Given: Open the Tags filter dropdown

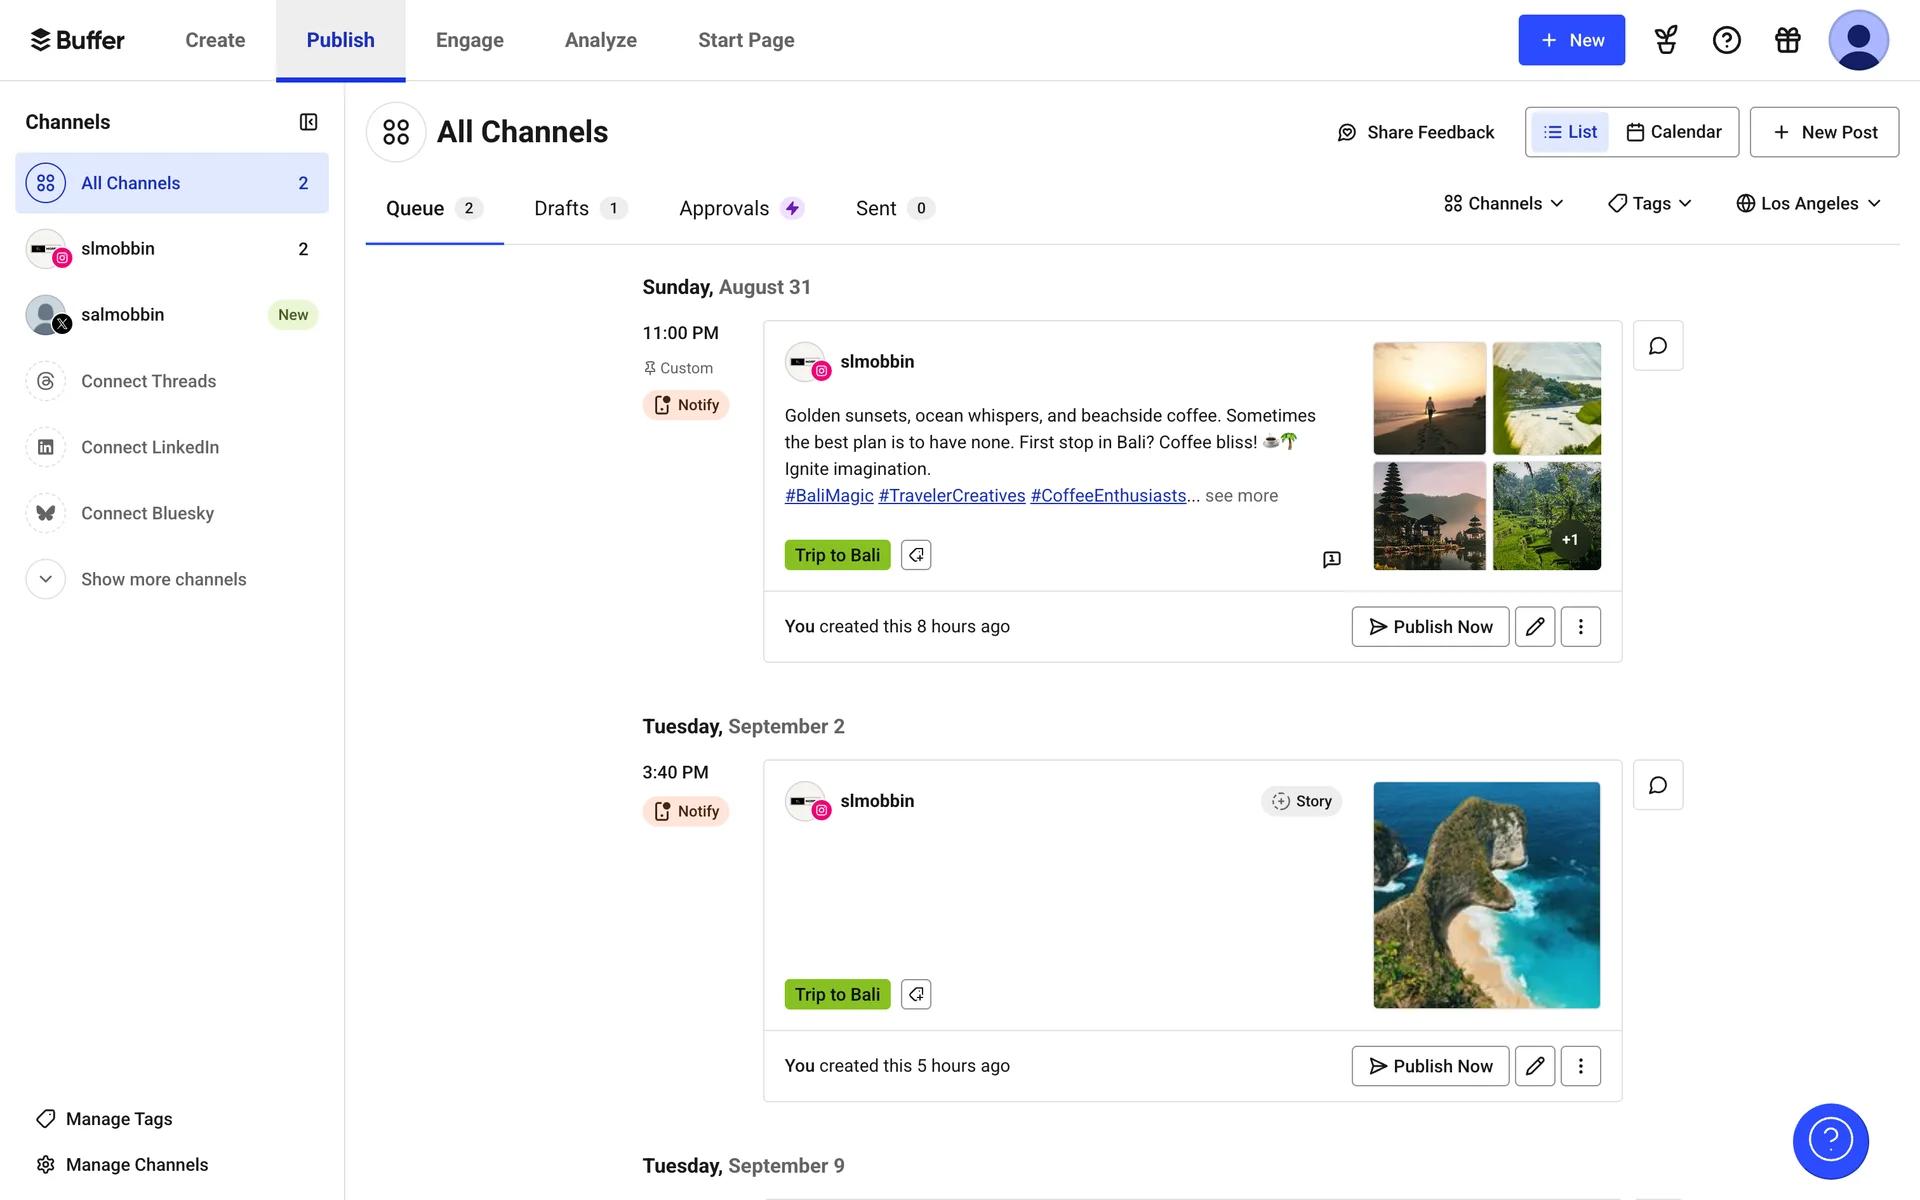Looking at the screenshot, I should (x=1649, y=204).
